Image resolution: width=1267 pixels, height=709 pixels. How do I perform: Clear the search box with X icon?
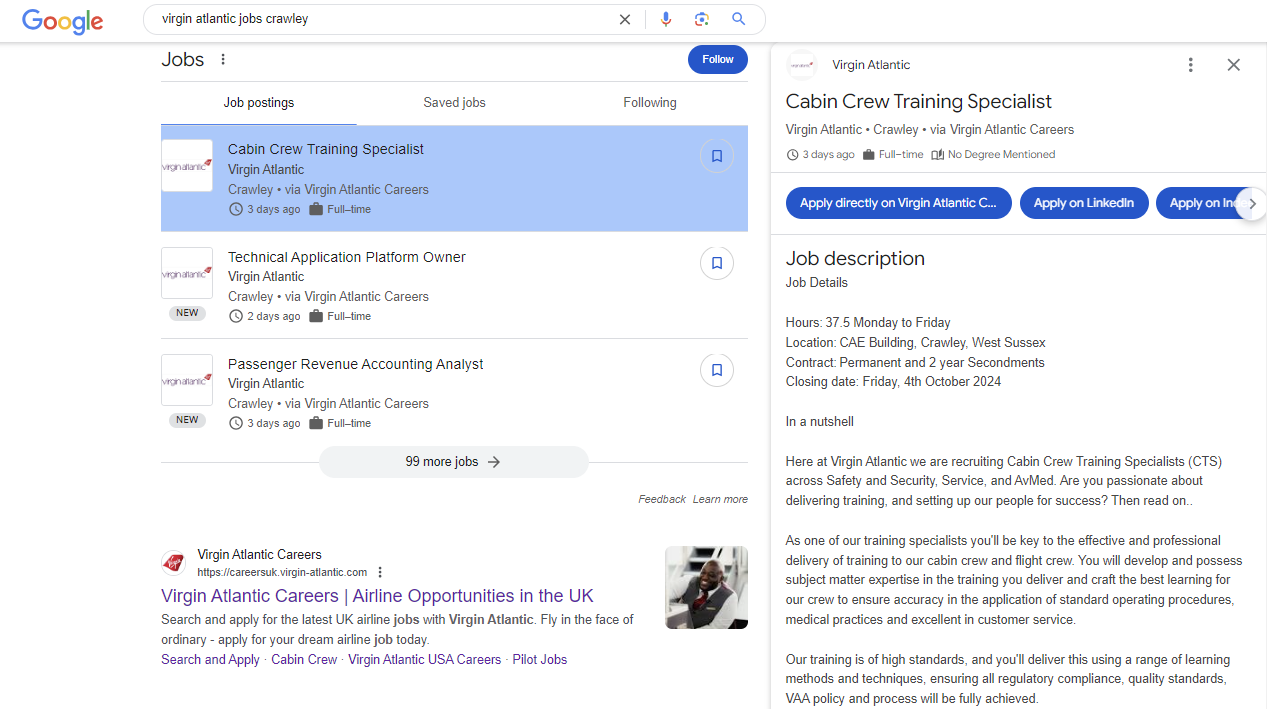(625, 19)
